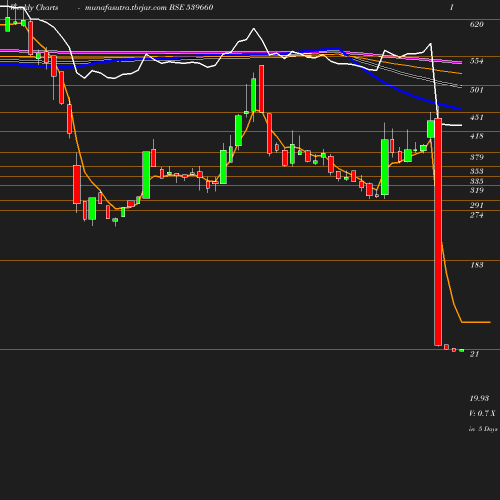500x500 pixels.
Task: Click the 554 price level label
Action: [x=476, y=61]
